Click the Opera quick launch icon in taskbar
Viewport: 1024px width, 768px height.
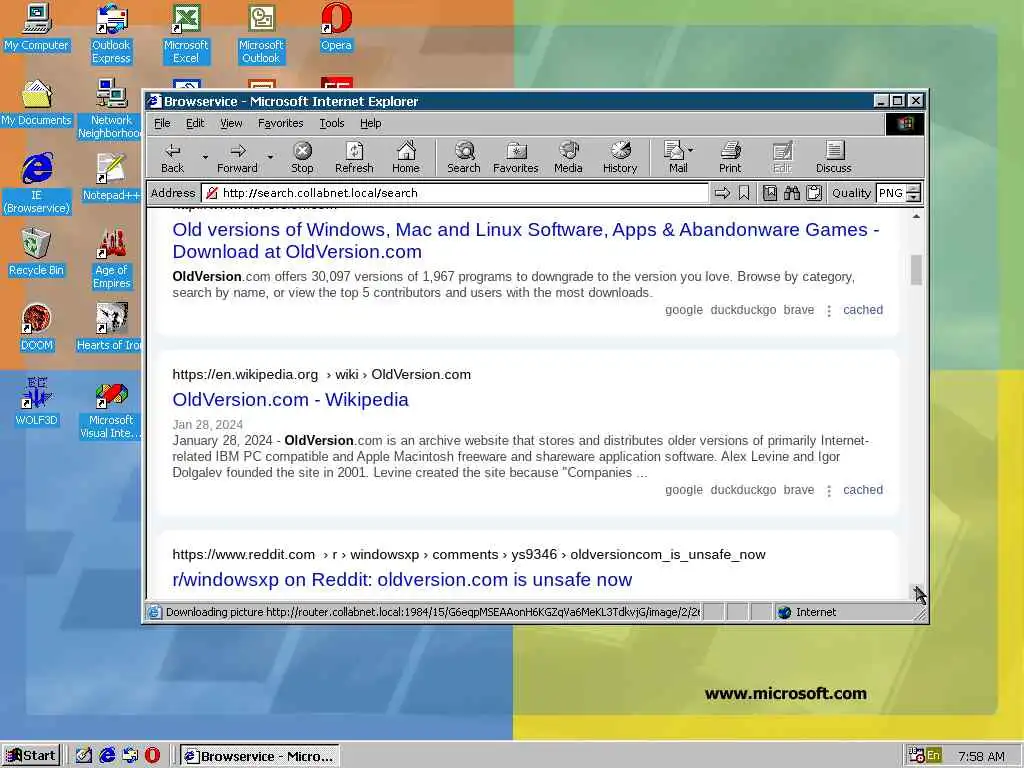(x=152, y=756)
